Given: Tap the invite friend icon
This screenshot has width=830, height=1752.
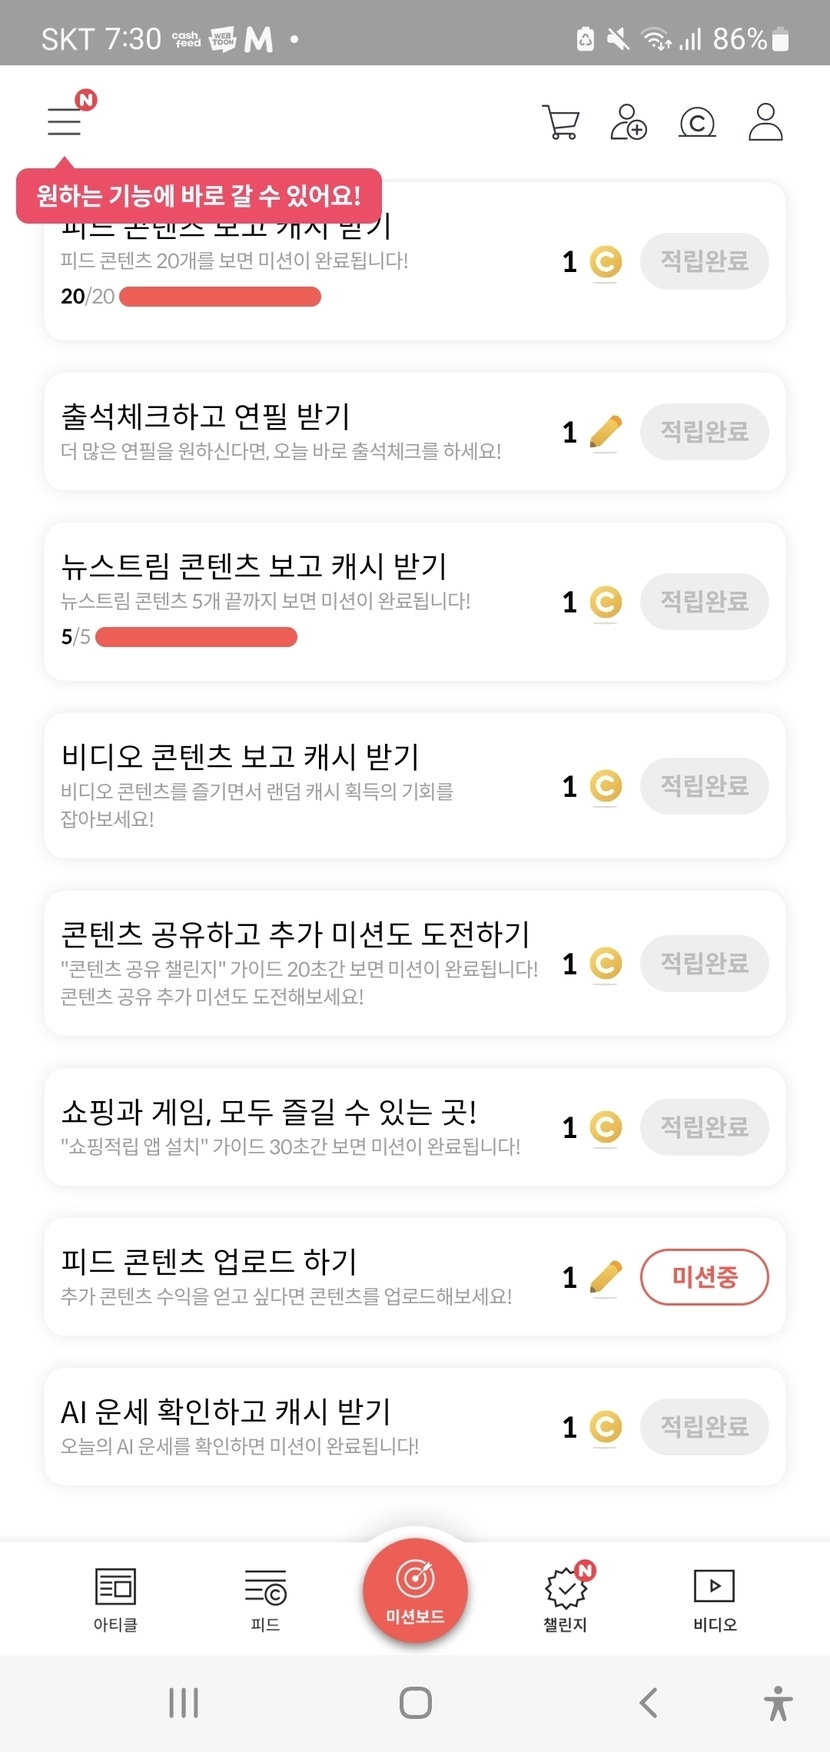Looking at the screenshot, I should [x=628, y=122].
